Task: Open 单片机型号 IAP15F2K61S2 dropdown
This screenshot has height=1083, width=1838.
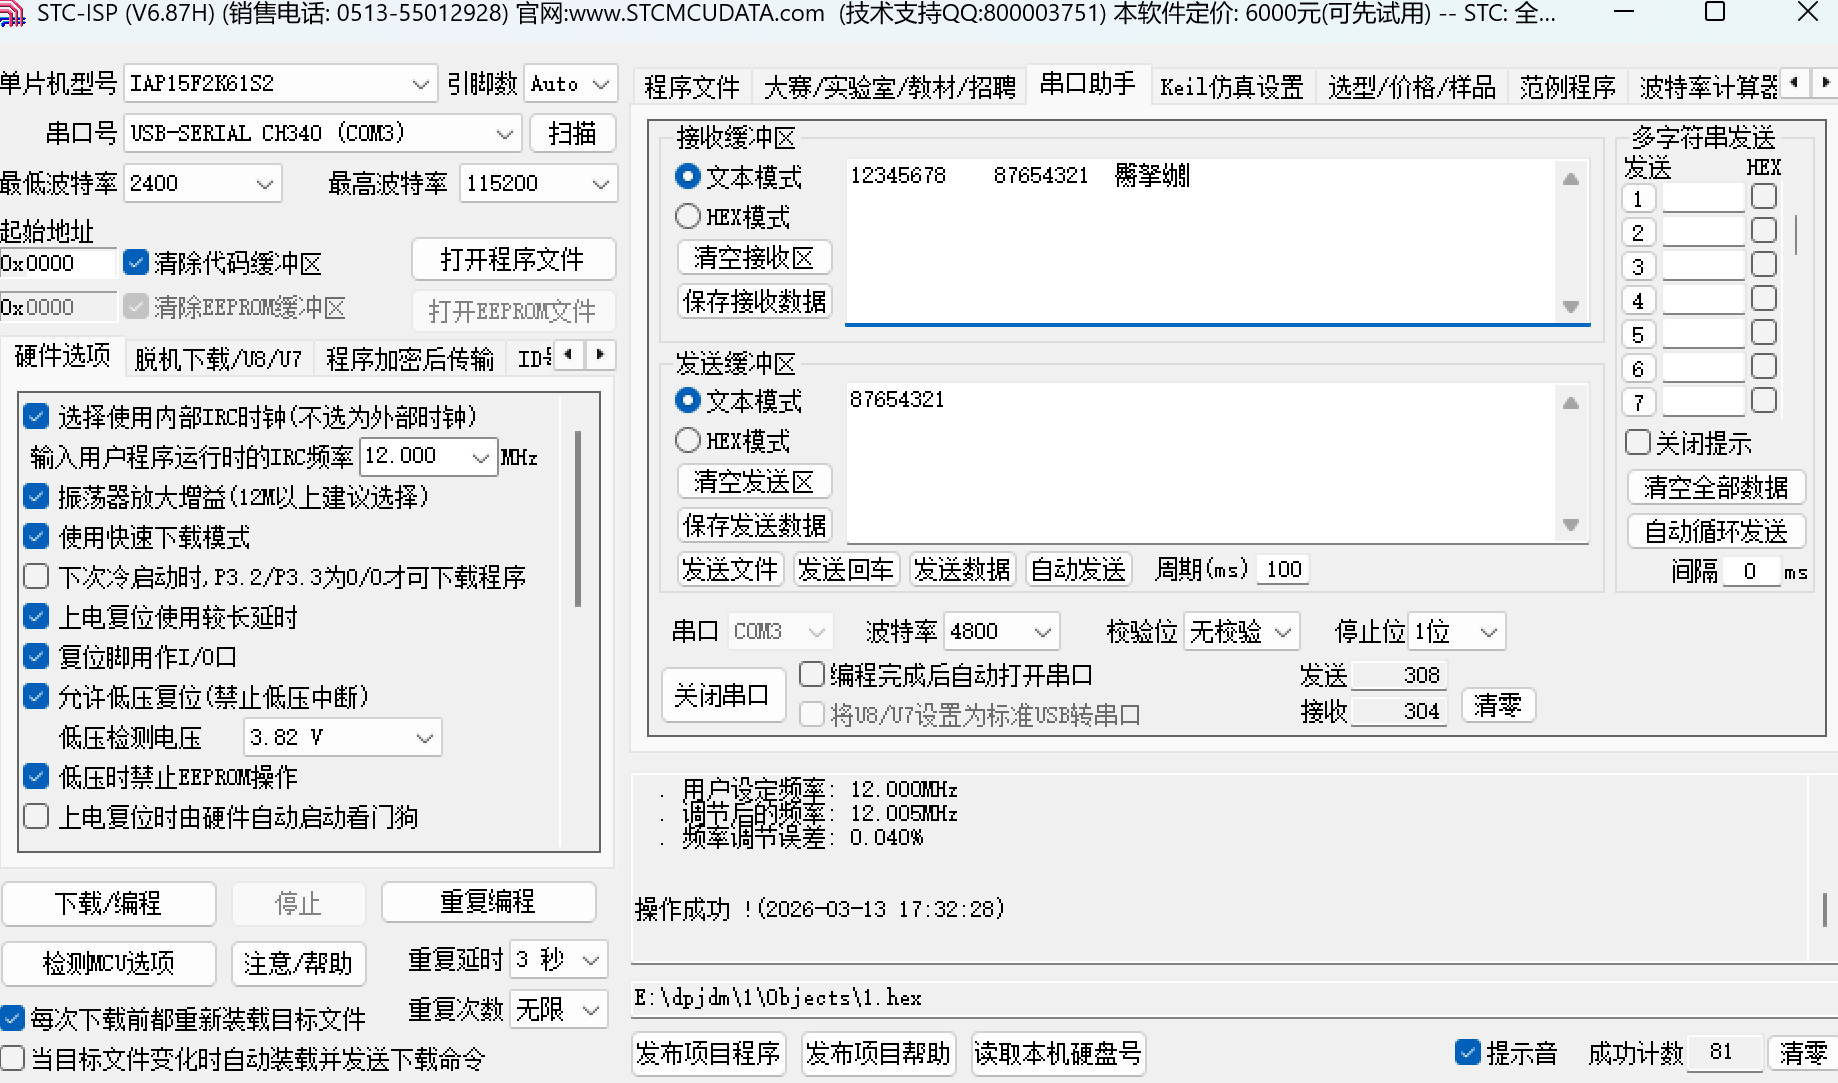Action: pyautogui.click(x=280, y=84)
